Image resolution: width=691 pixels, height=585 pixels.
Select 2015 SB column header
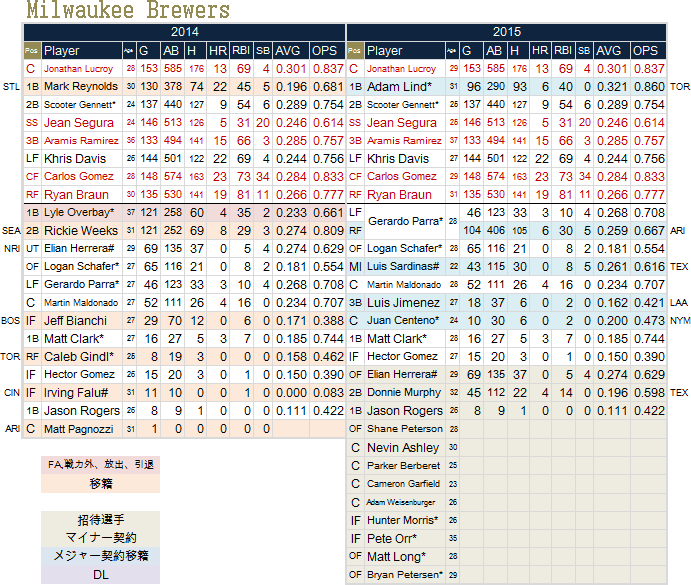[584, 51]
